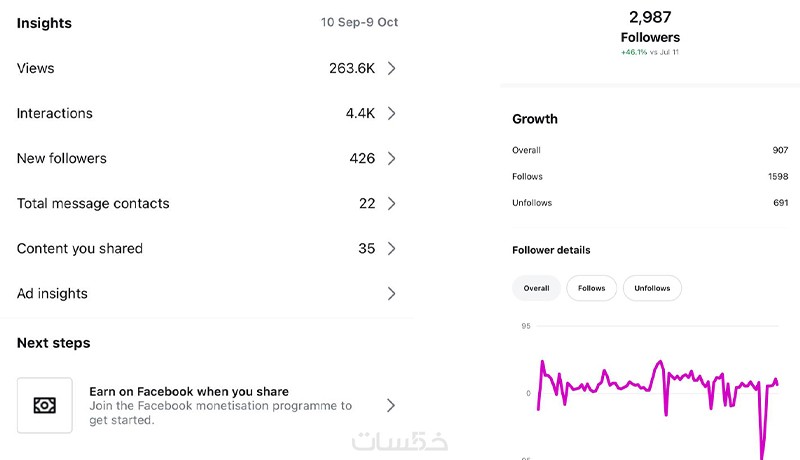Click chevron next to Facebook monetisation programme
Image resolution: width=800 pixels, height=460 pixels.
tap(392, 405)
